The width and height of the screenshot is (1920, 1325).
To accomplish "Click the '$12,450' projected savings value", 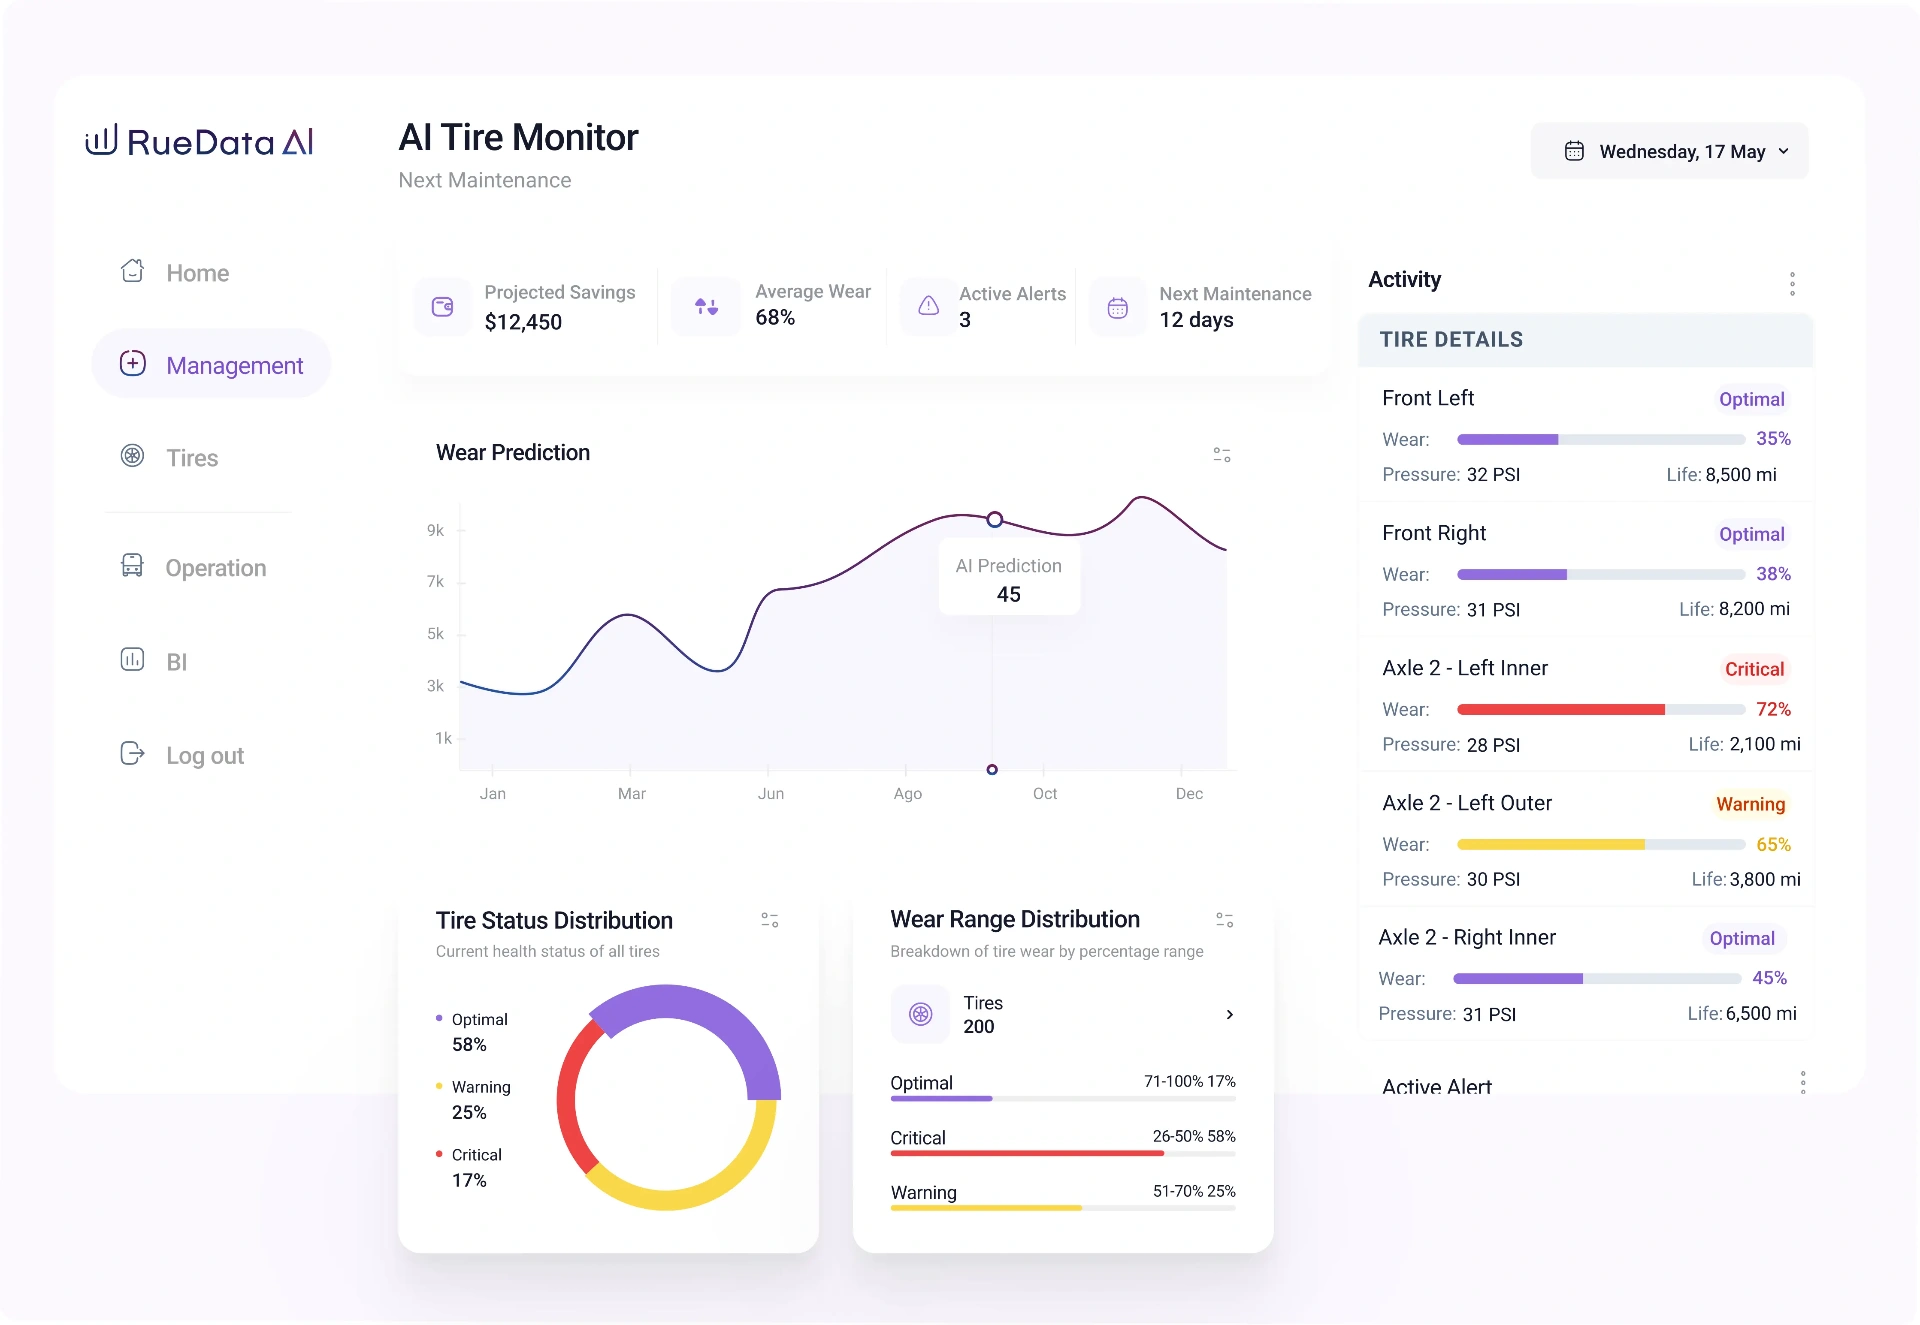I will (523, 322).
